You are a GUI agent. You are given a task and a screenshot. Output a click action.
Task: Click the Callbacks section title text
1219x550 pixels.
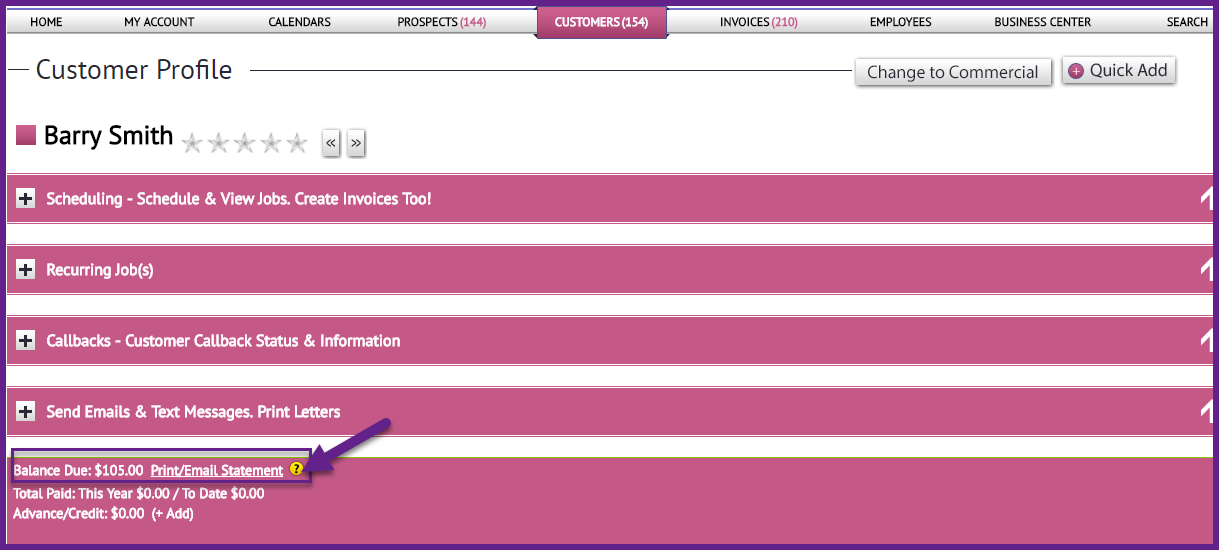[223, 341]
